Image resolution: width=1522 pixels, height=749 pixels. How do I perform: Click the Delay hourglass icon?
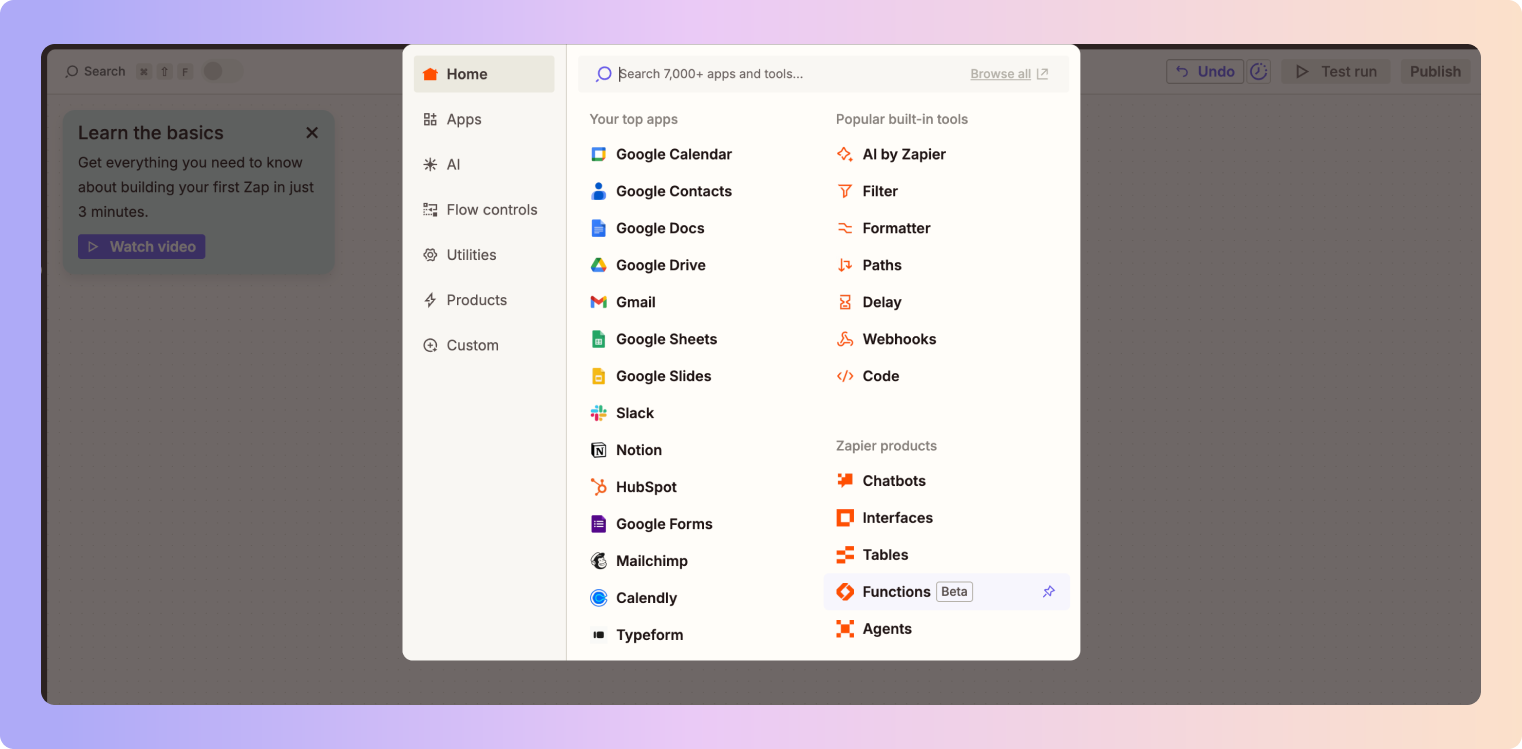(845, 302)
